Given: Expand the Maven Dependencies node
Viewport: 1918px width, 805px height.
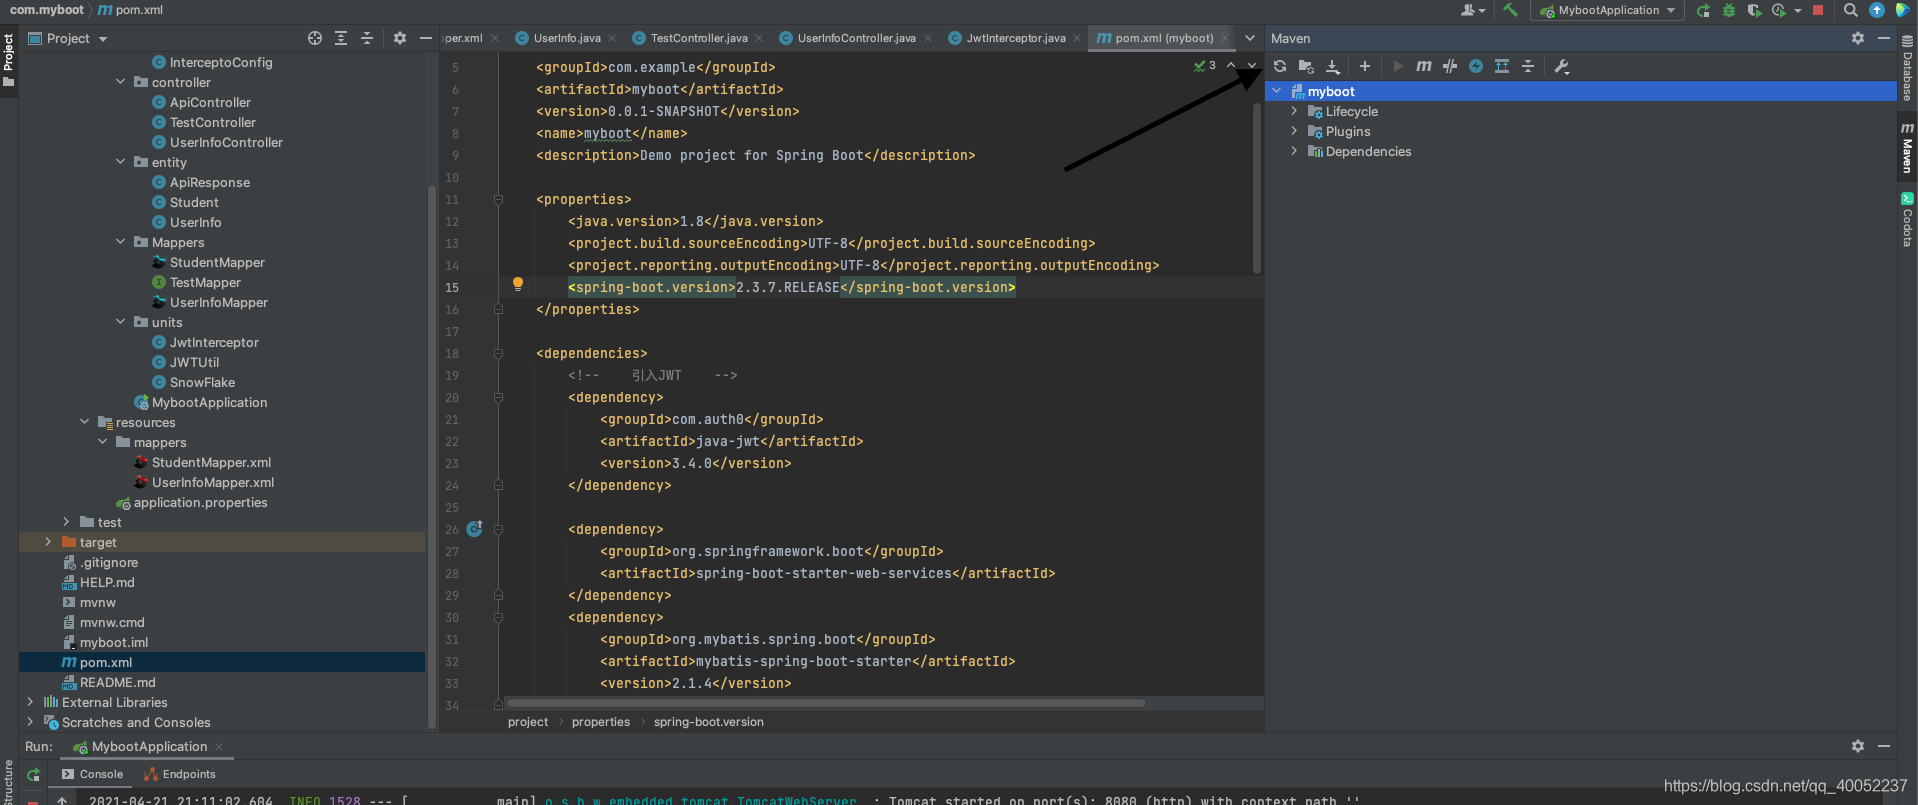Looking at the screenshot, I should (x=1295, y=151).
